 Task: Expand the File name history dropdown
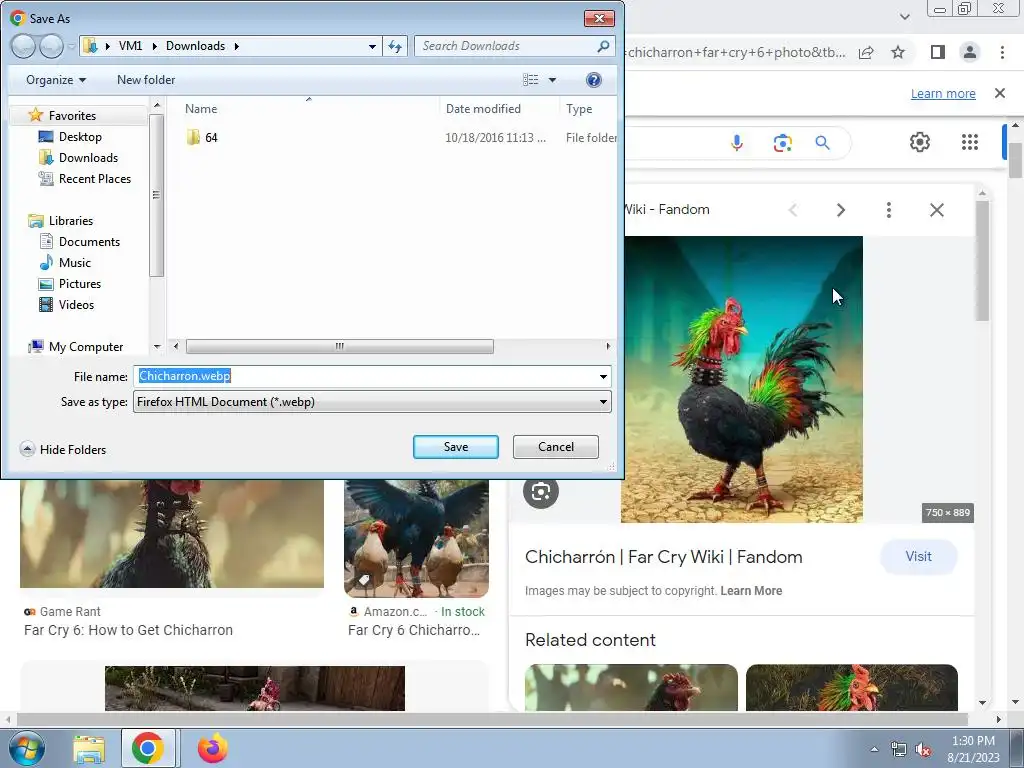pos(603,377)
